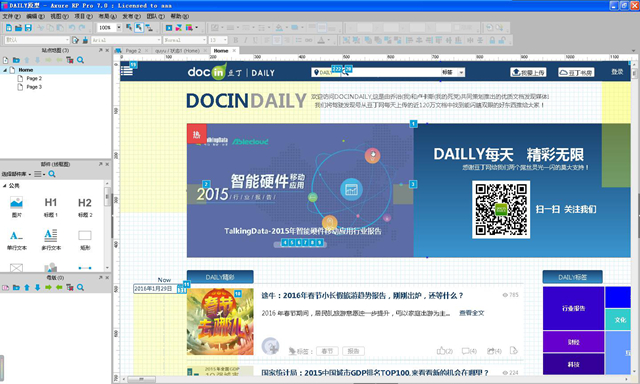Select Page 3 in the sitemap tree
This screenshot has height=384, width=640.
(34, 87)
